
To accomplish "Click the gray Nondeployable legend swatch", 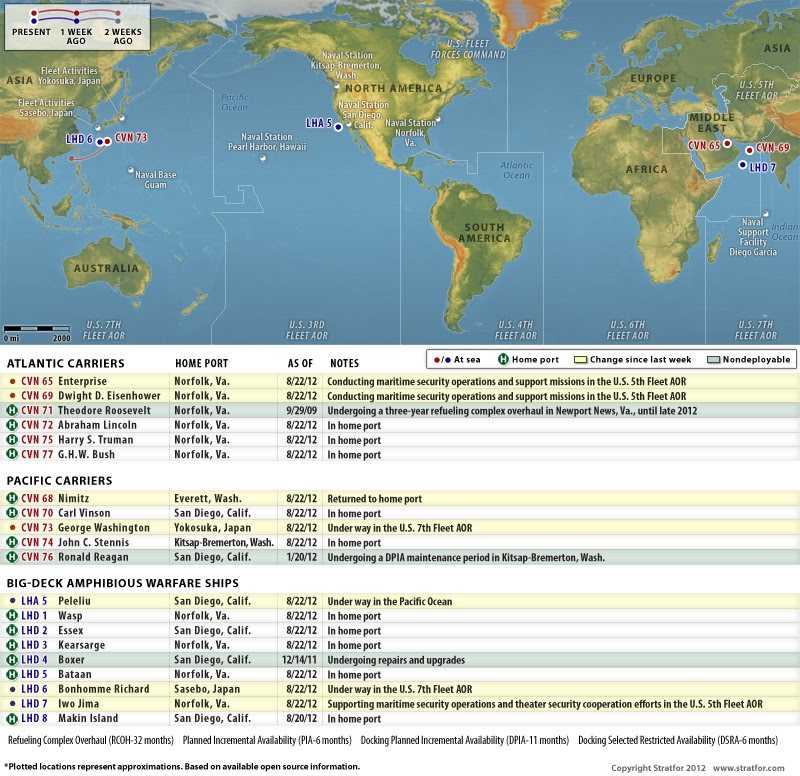I will point(713,359).
